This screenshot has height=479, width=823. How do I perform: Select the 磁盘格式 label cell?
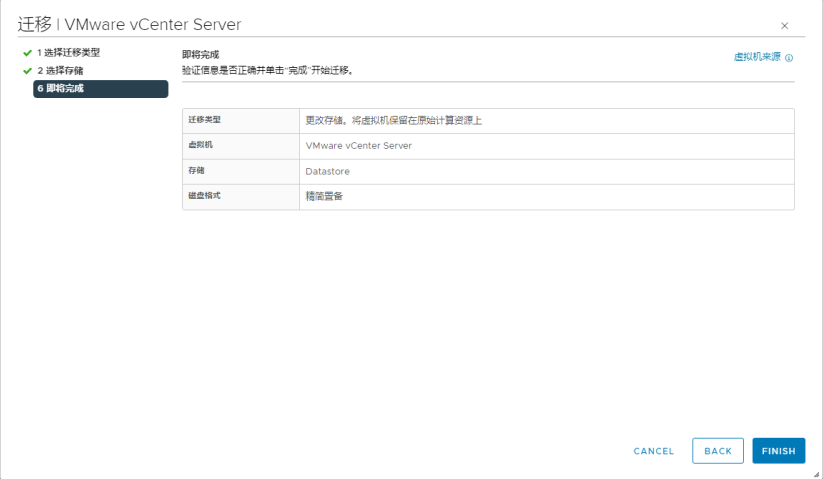[x=241, y=197]
